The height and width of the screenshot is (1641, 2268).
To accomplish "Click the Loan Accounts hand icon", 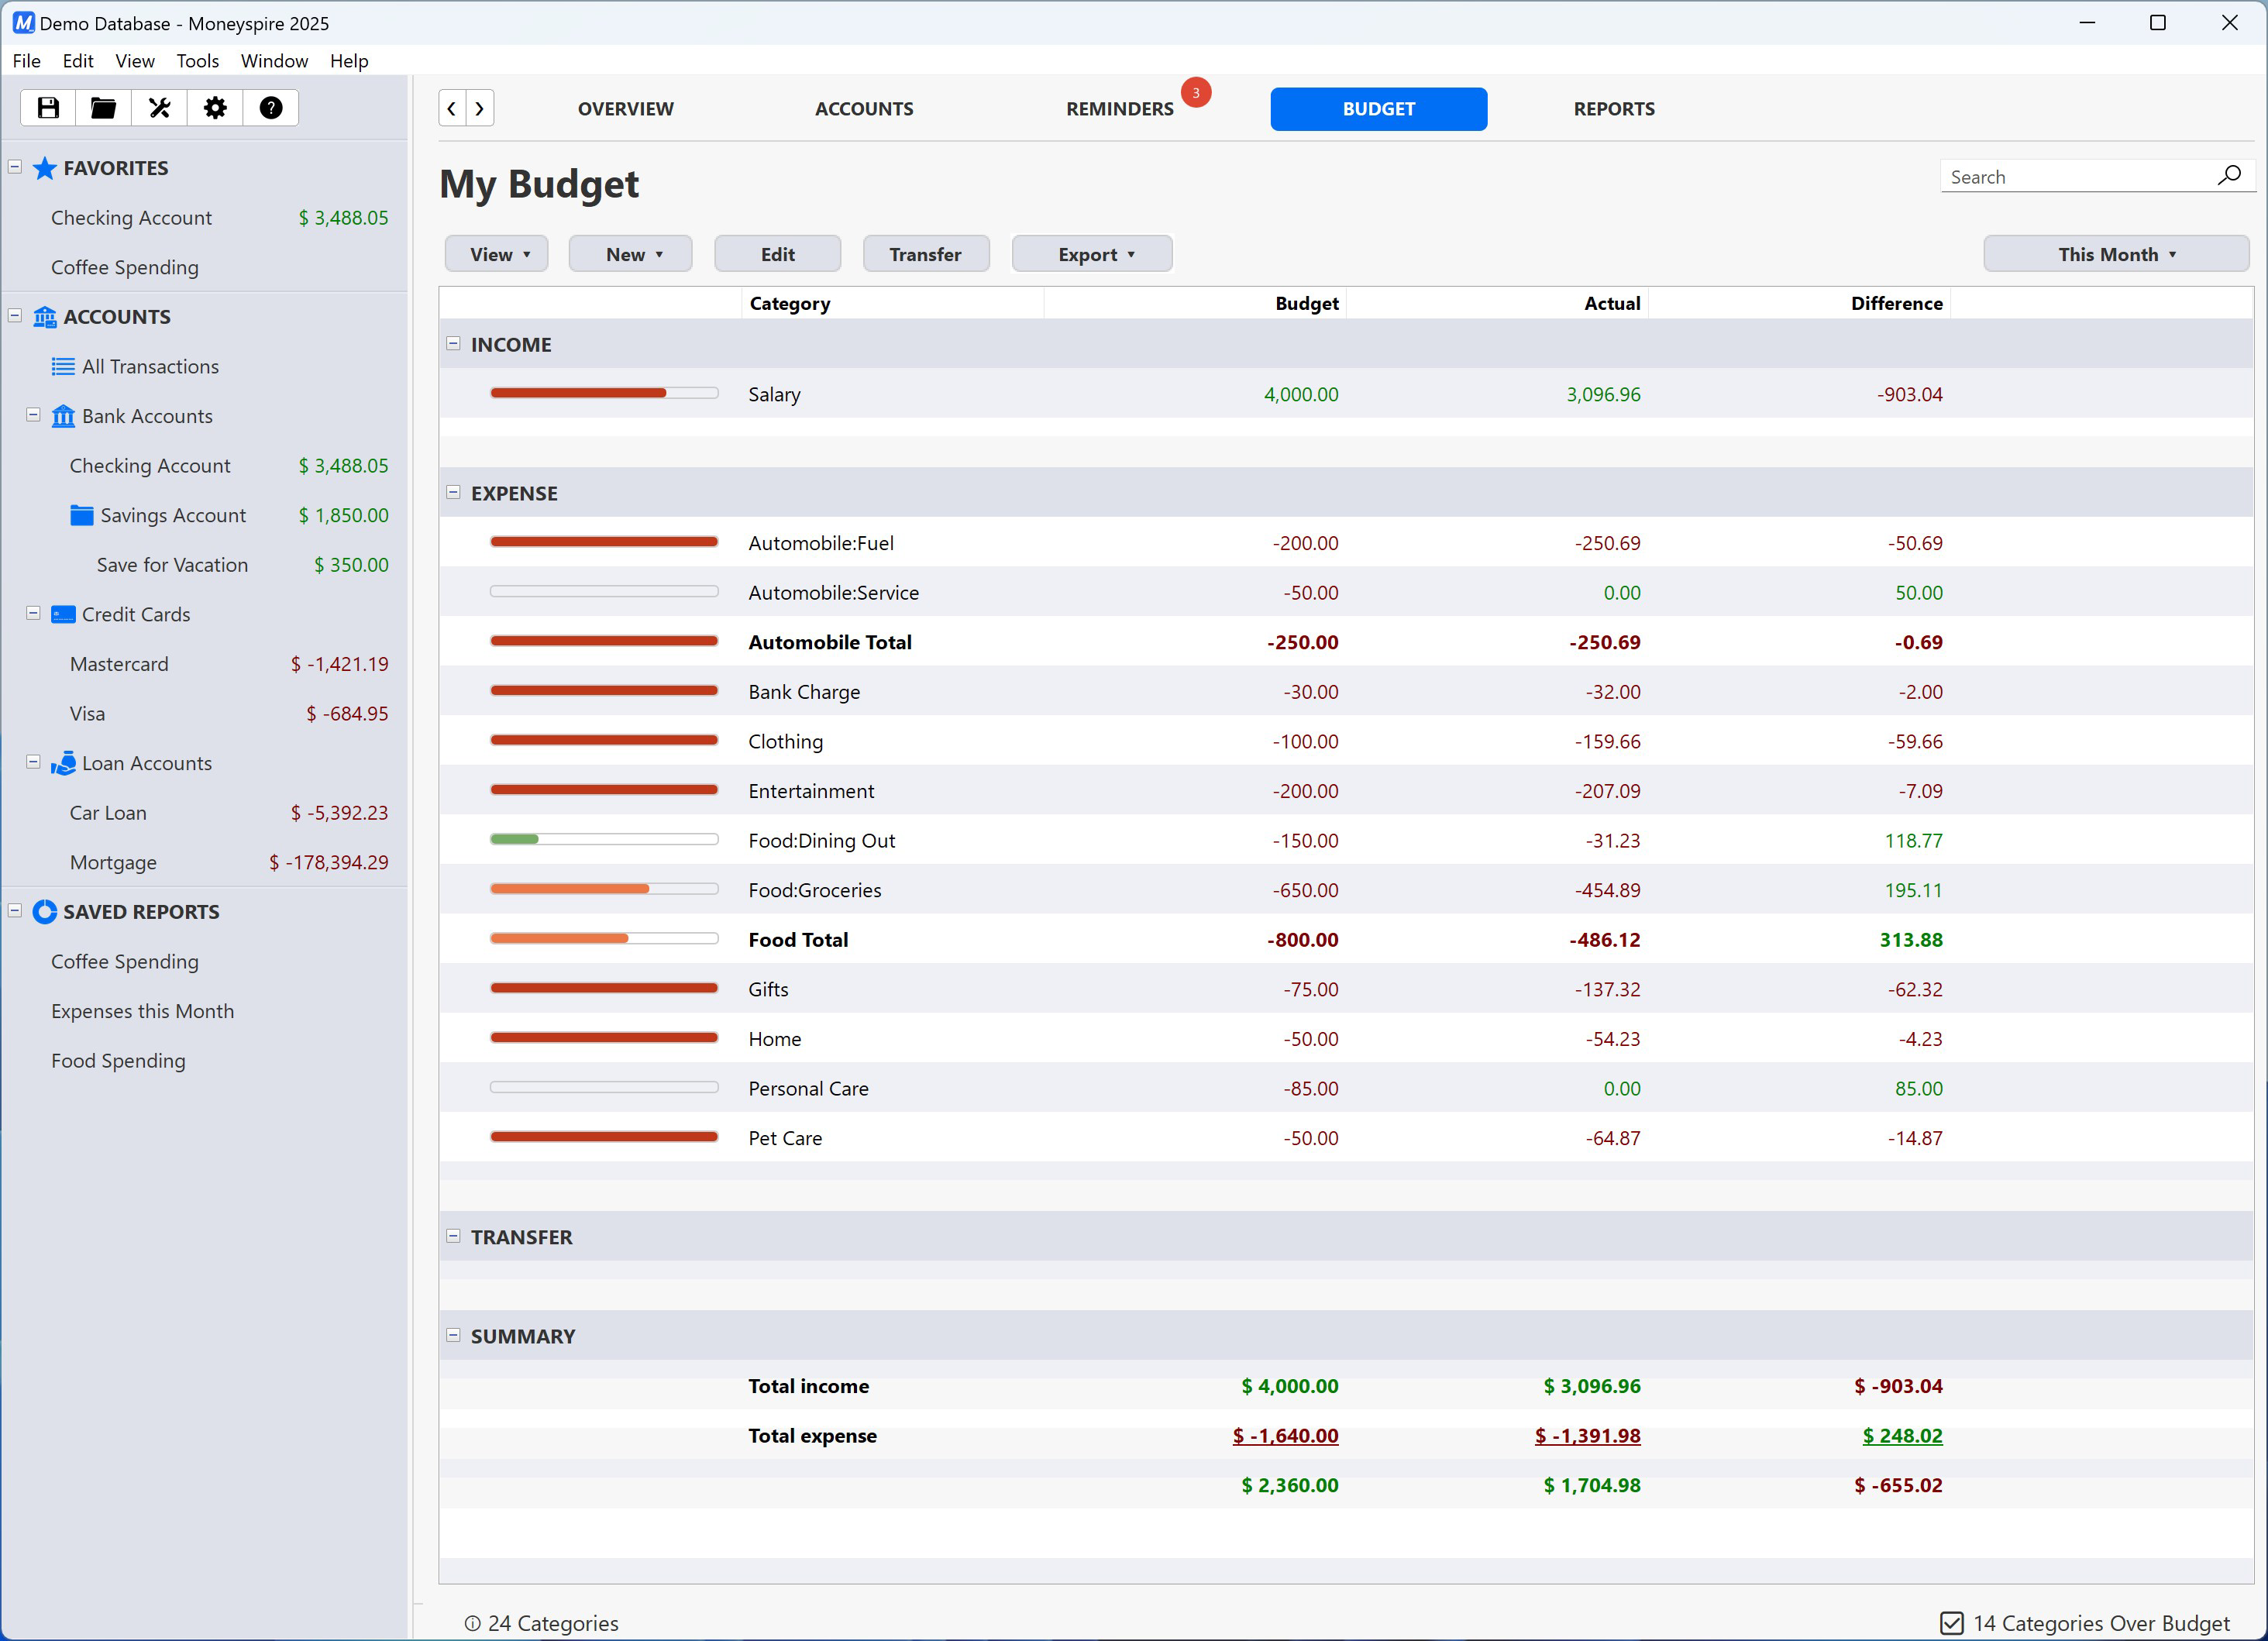I will (x=63, y=763).
